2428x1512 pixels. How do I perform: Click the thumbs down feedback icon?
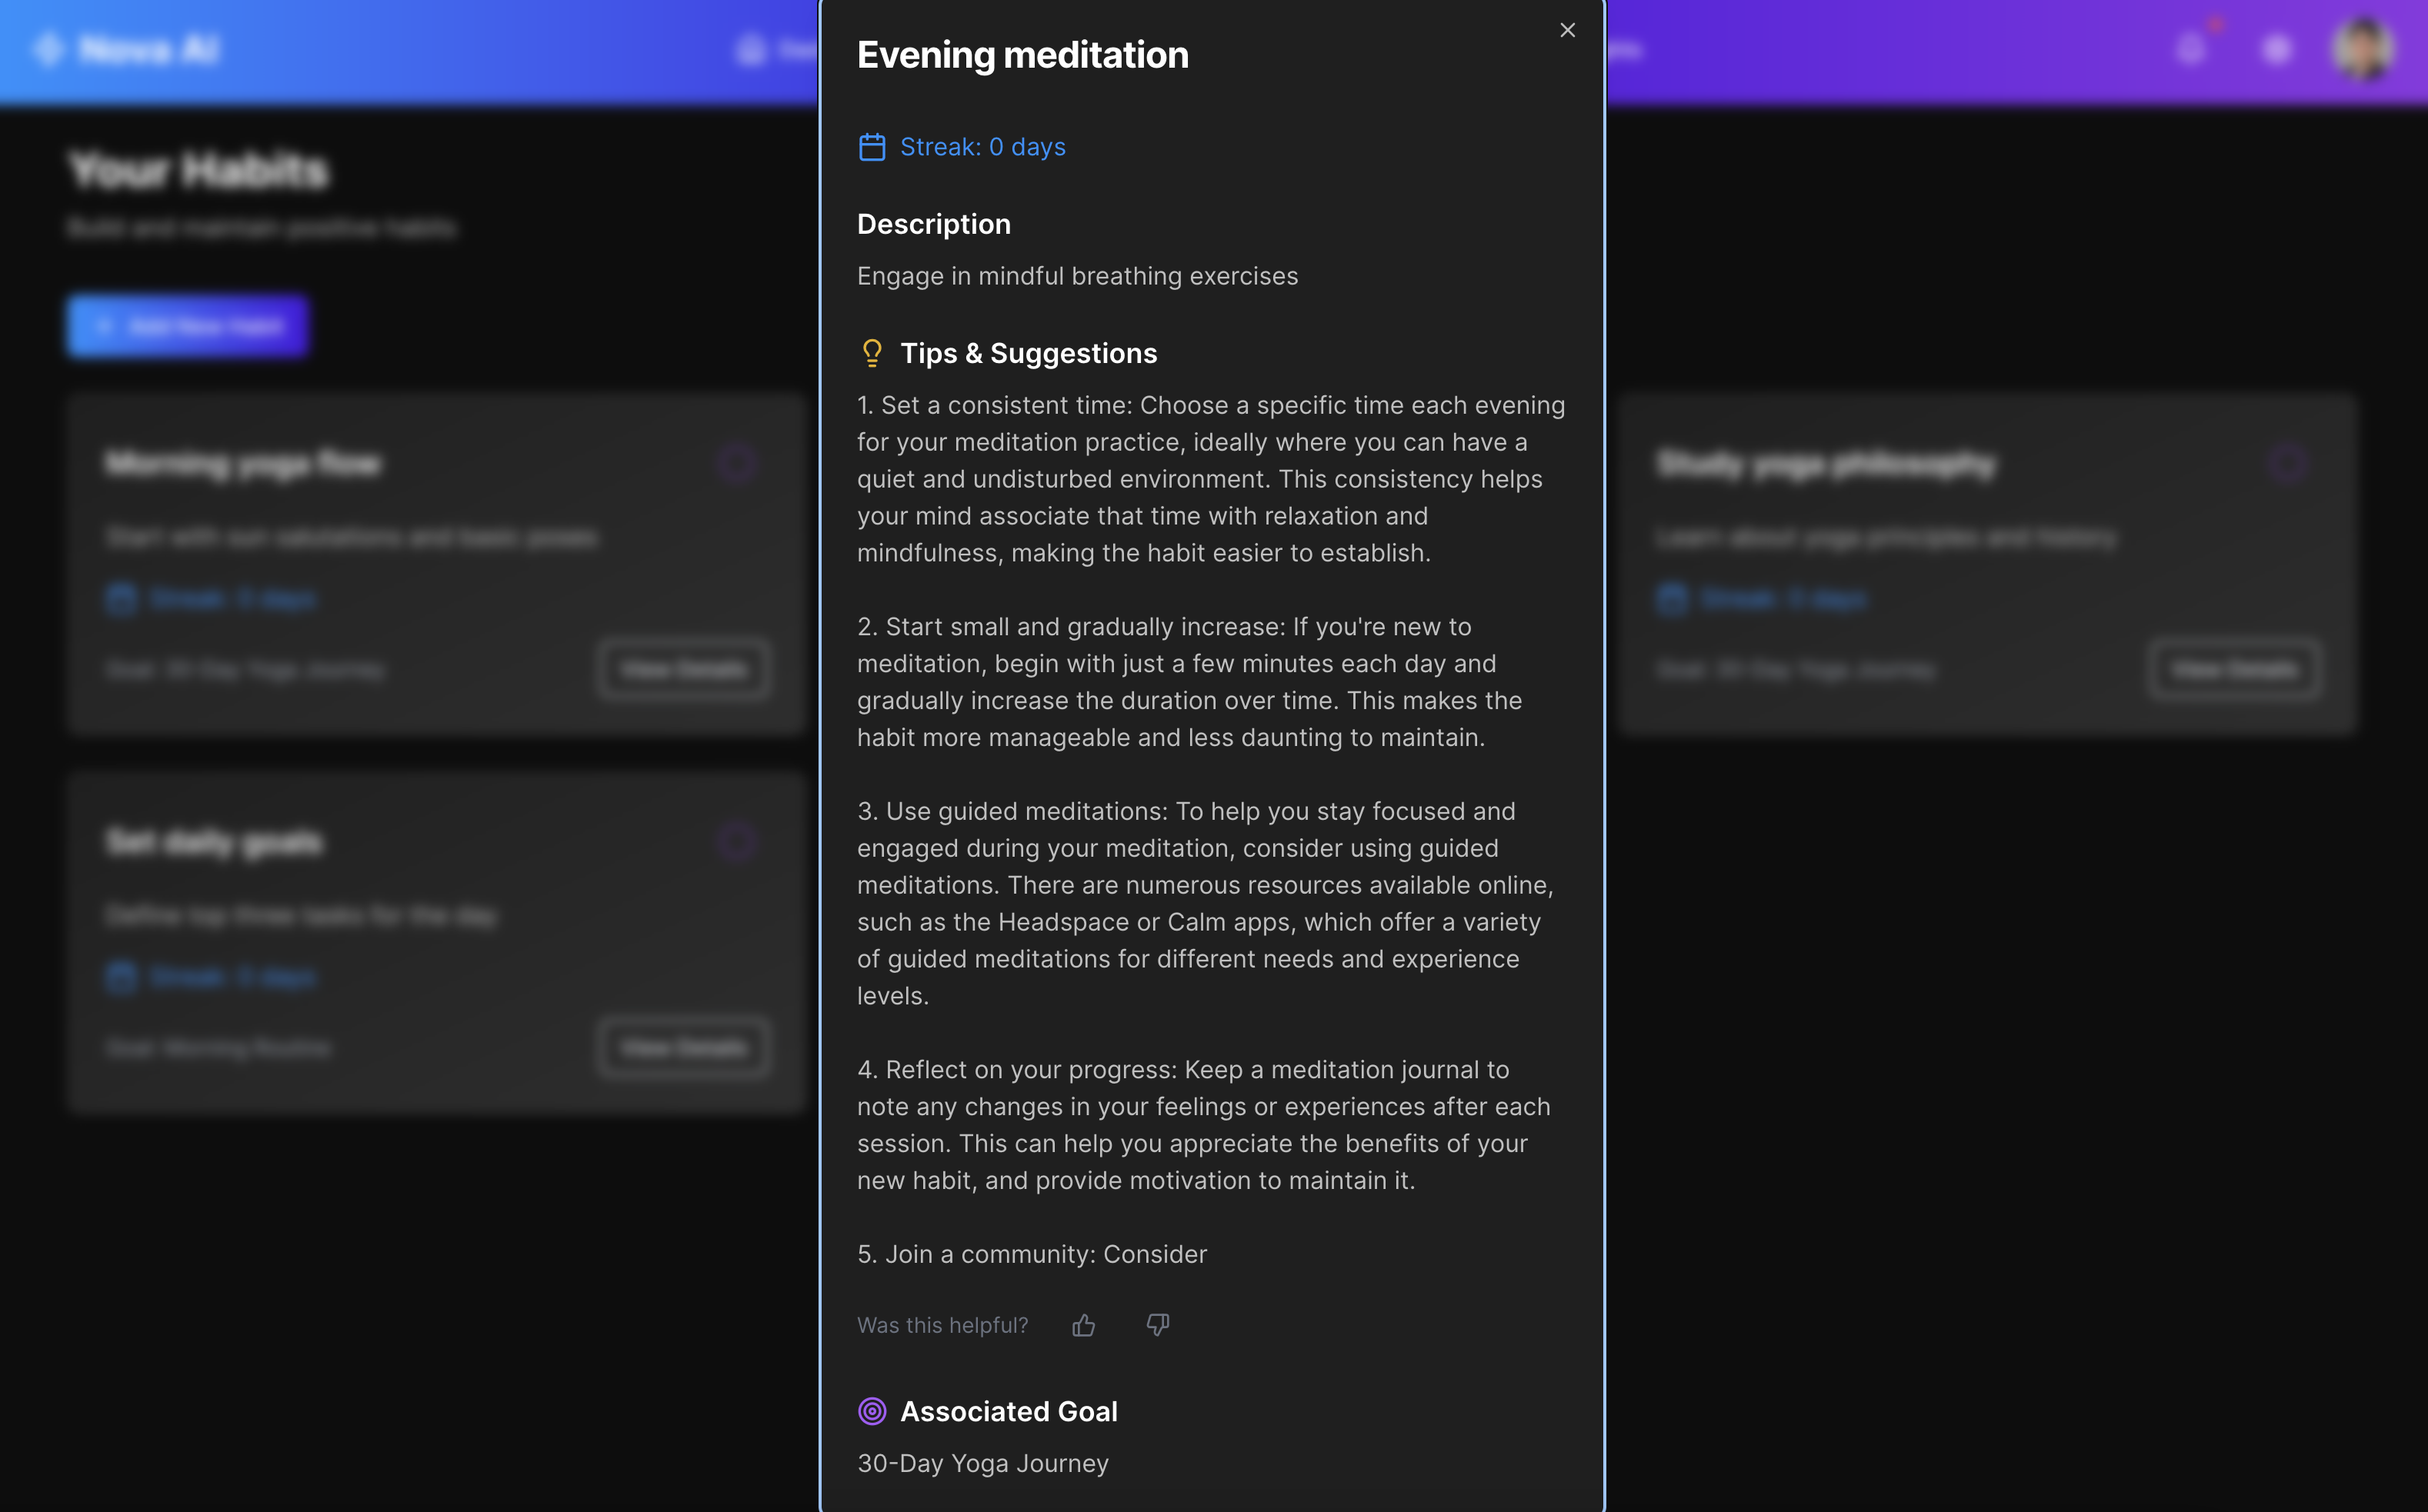[1157, 1325]
